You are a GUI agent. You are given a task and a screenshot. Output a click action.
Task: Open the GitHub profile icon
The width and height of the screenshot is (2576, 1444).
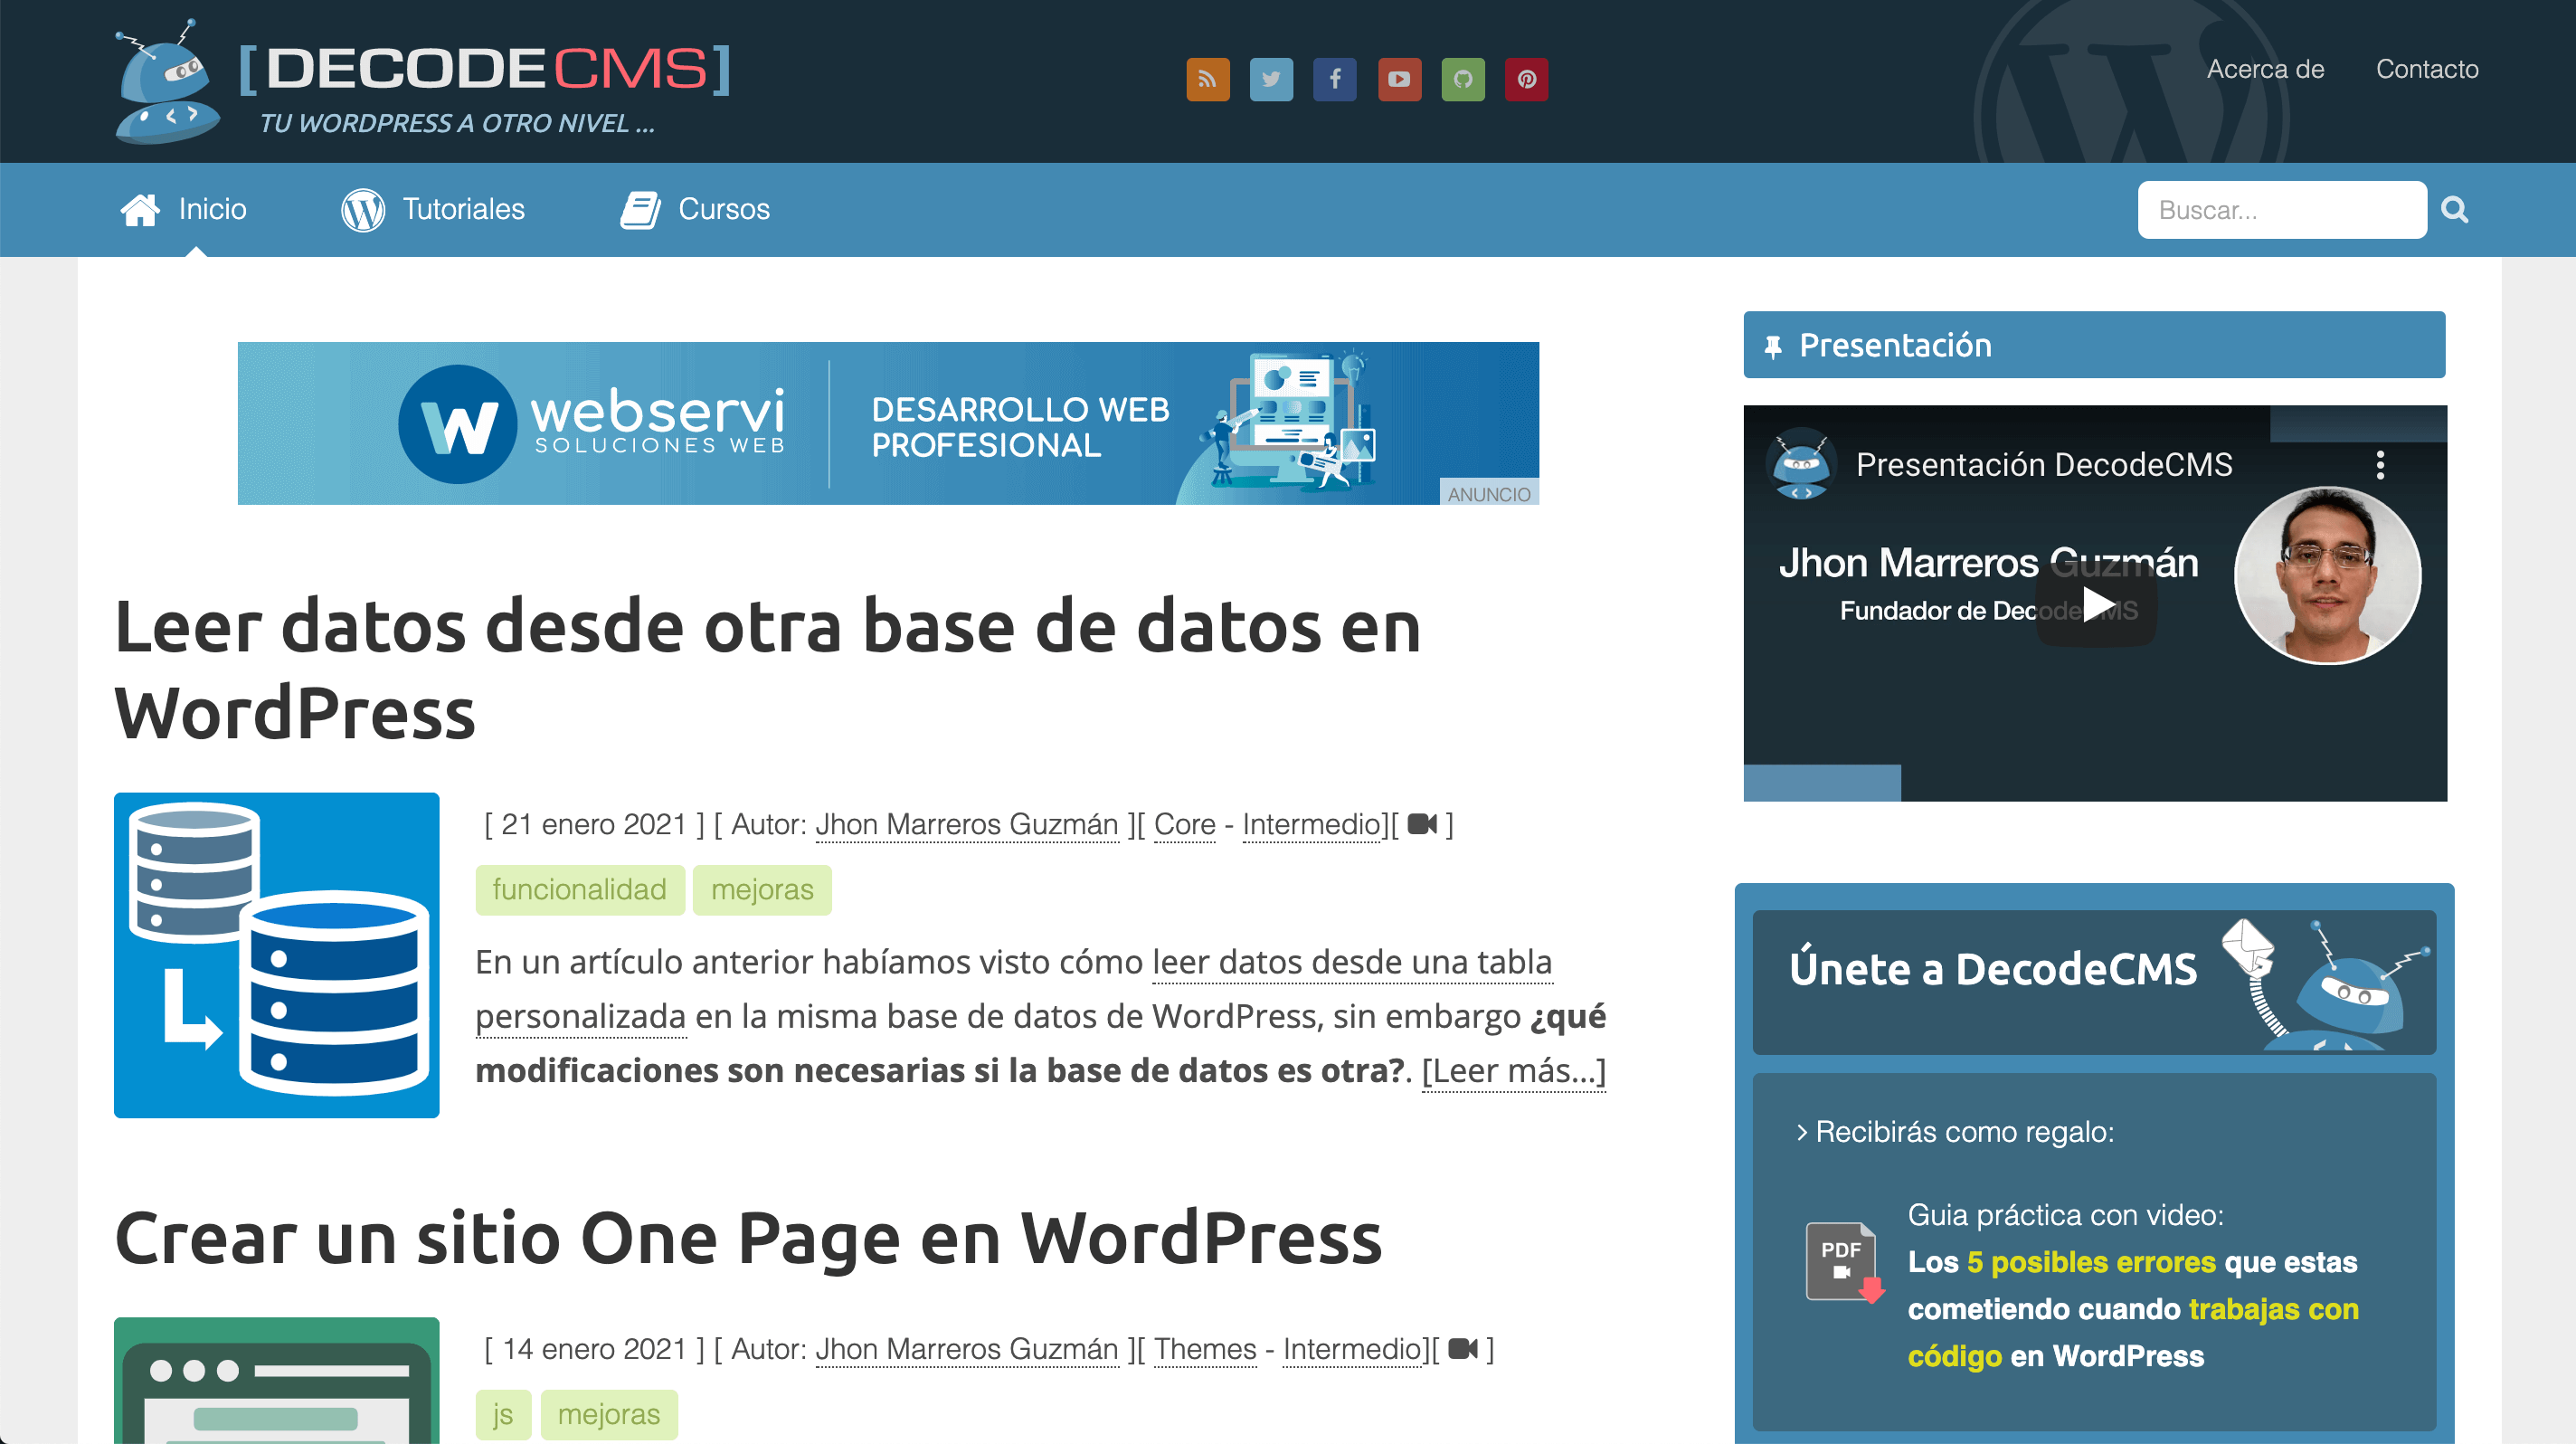coord(1463,79)
